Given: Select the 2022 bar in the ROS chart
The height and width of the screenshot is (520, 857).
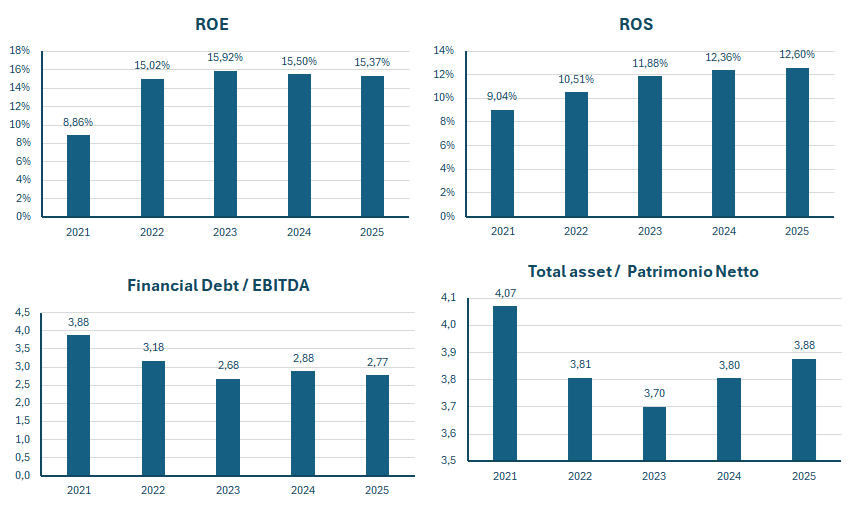Looking at the screenshot, I should pyautogui.click(x=576, y=155).
